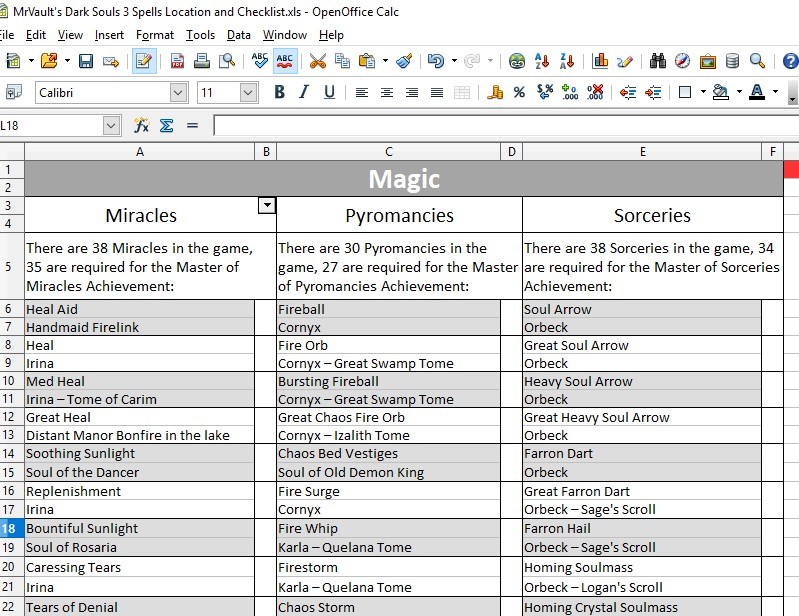Toggle Edit File mode
Screen dimensions: 799x616
pyautogui.click(x=144, y=61)
